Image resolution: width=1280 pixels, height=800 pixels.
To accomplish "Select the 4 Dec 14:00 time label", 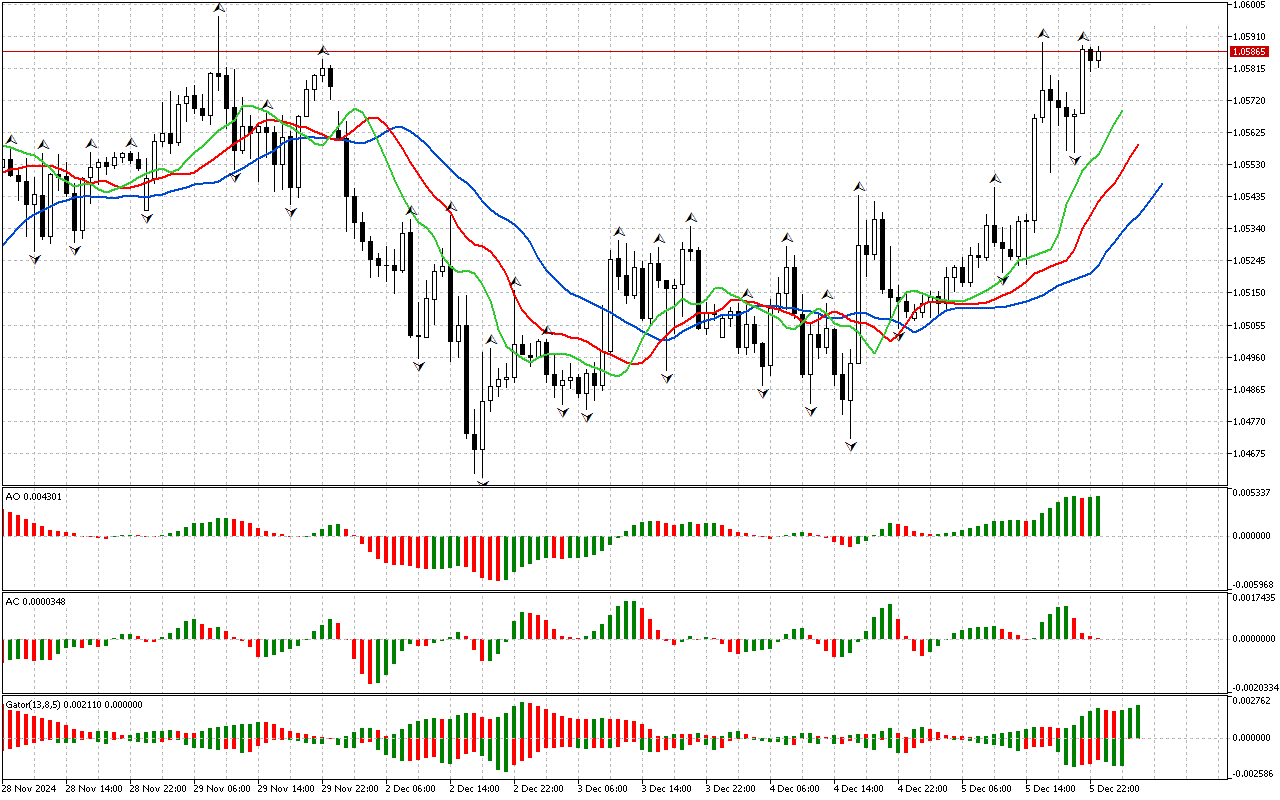I will pyautogui.click(x=858, y=789).
